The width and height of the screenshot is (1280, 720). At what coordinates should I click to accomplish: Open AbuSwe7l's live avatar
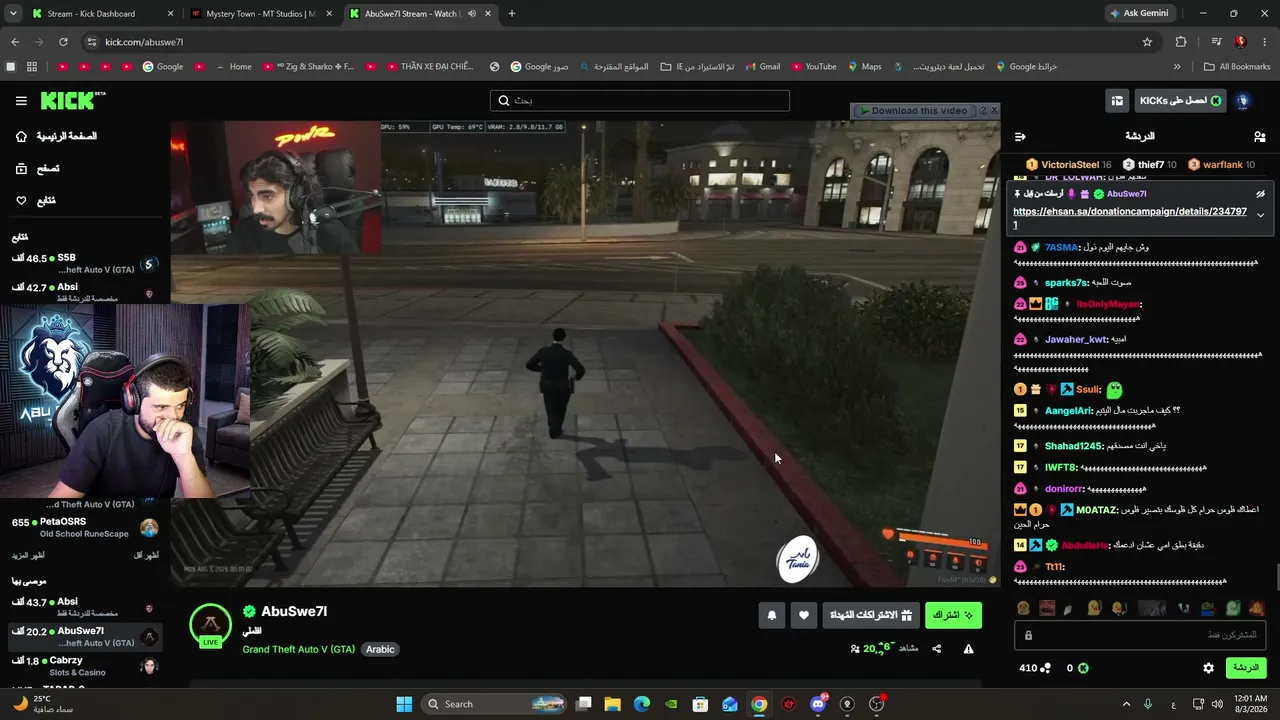pyautogui.click(x=210, y=626)
